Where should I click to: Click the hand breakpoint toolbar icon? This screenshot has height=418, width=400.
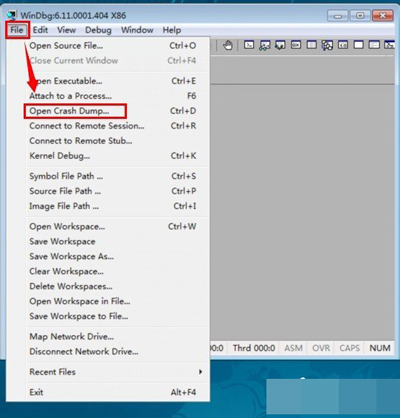pos(228,45)
